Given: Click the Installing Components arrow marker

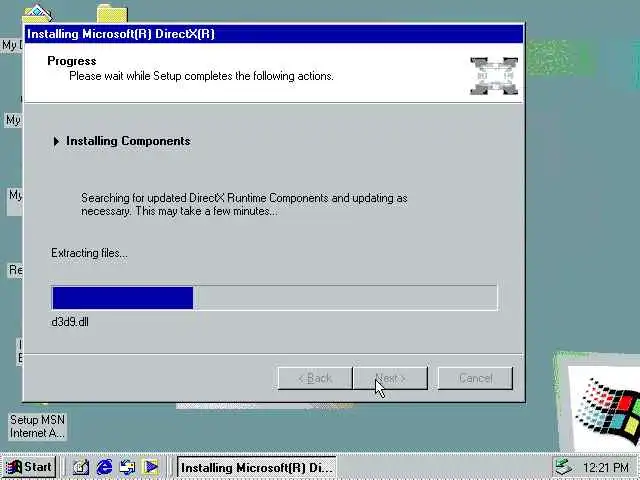Looking at the screenshot, I should click(x=56, y=141).
